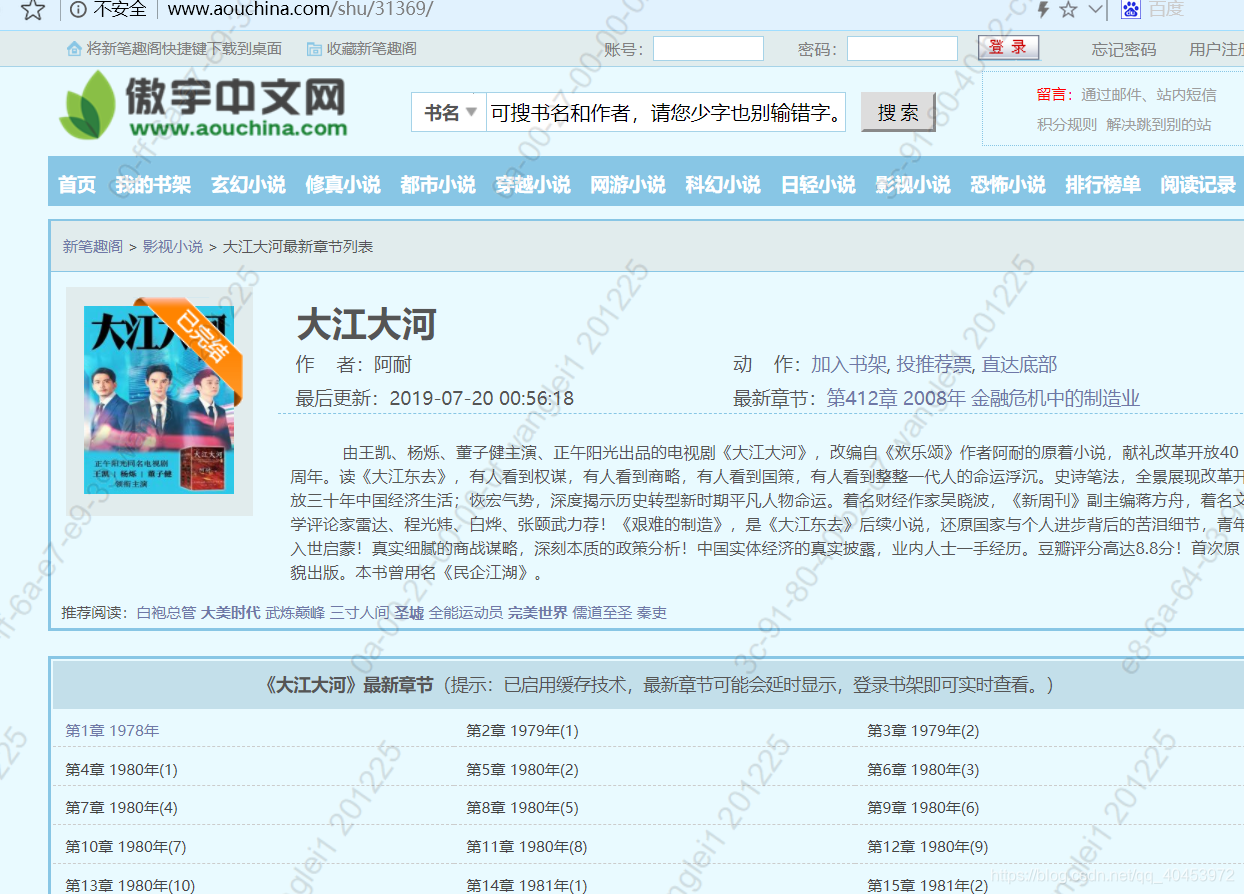Open 我的书架 in the navigation bar
This screenshot has height=894, width=1244.
pyautogui.click(x=153, y=184)
